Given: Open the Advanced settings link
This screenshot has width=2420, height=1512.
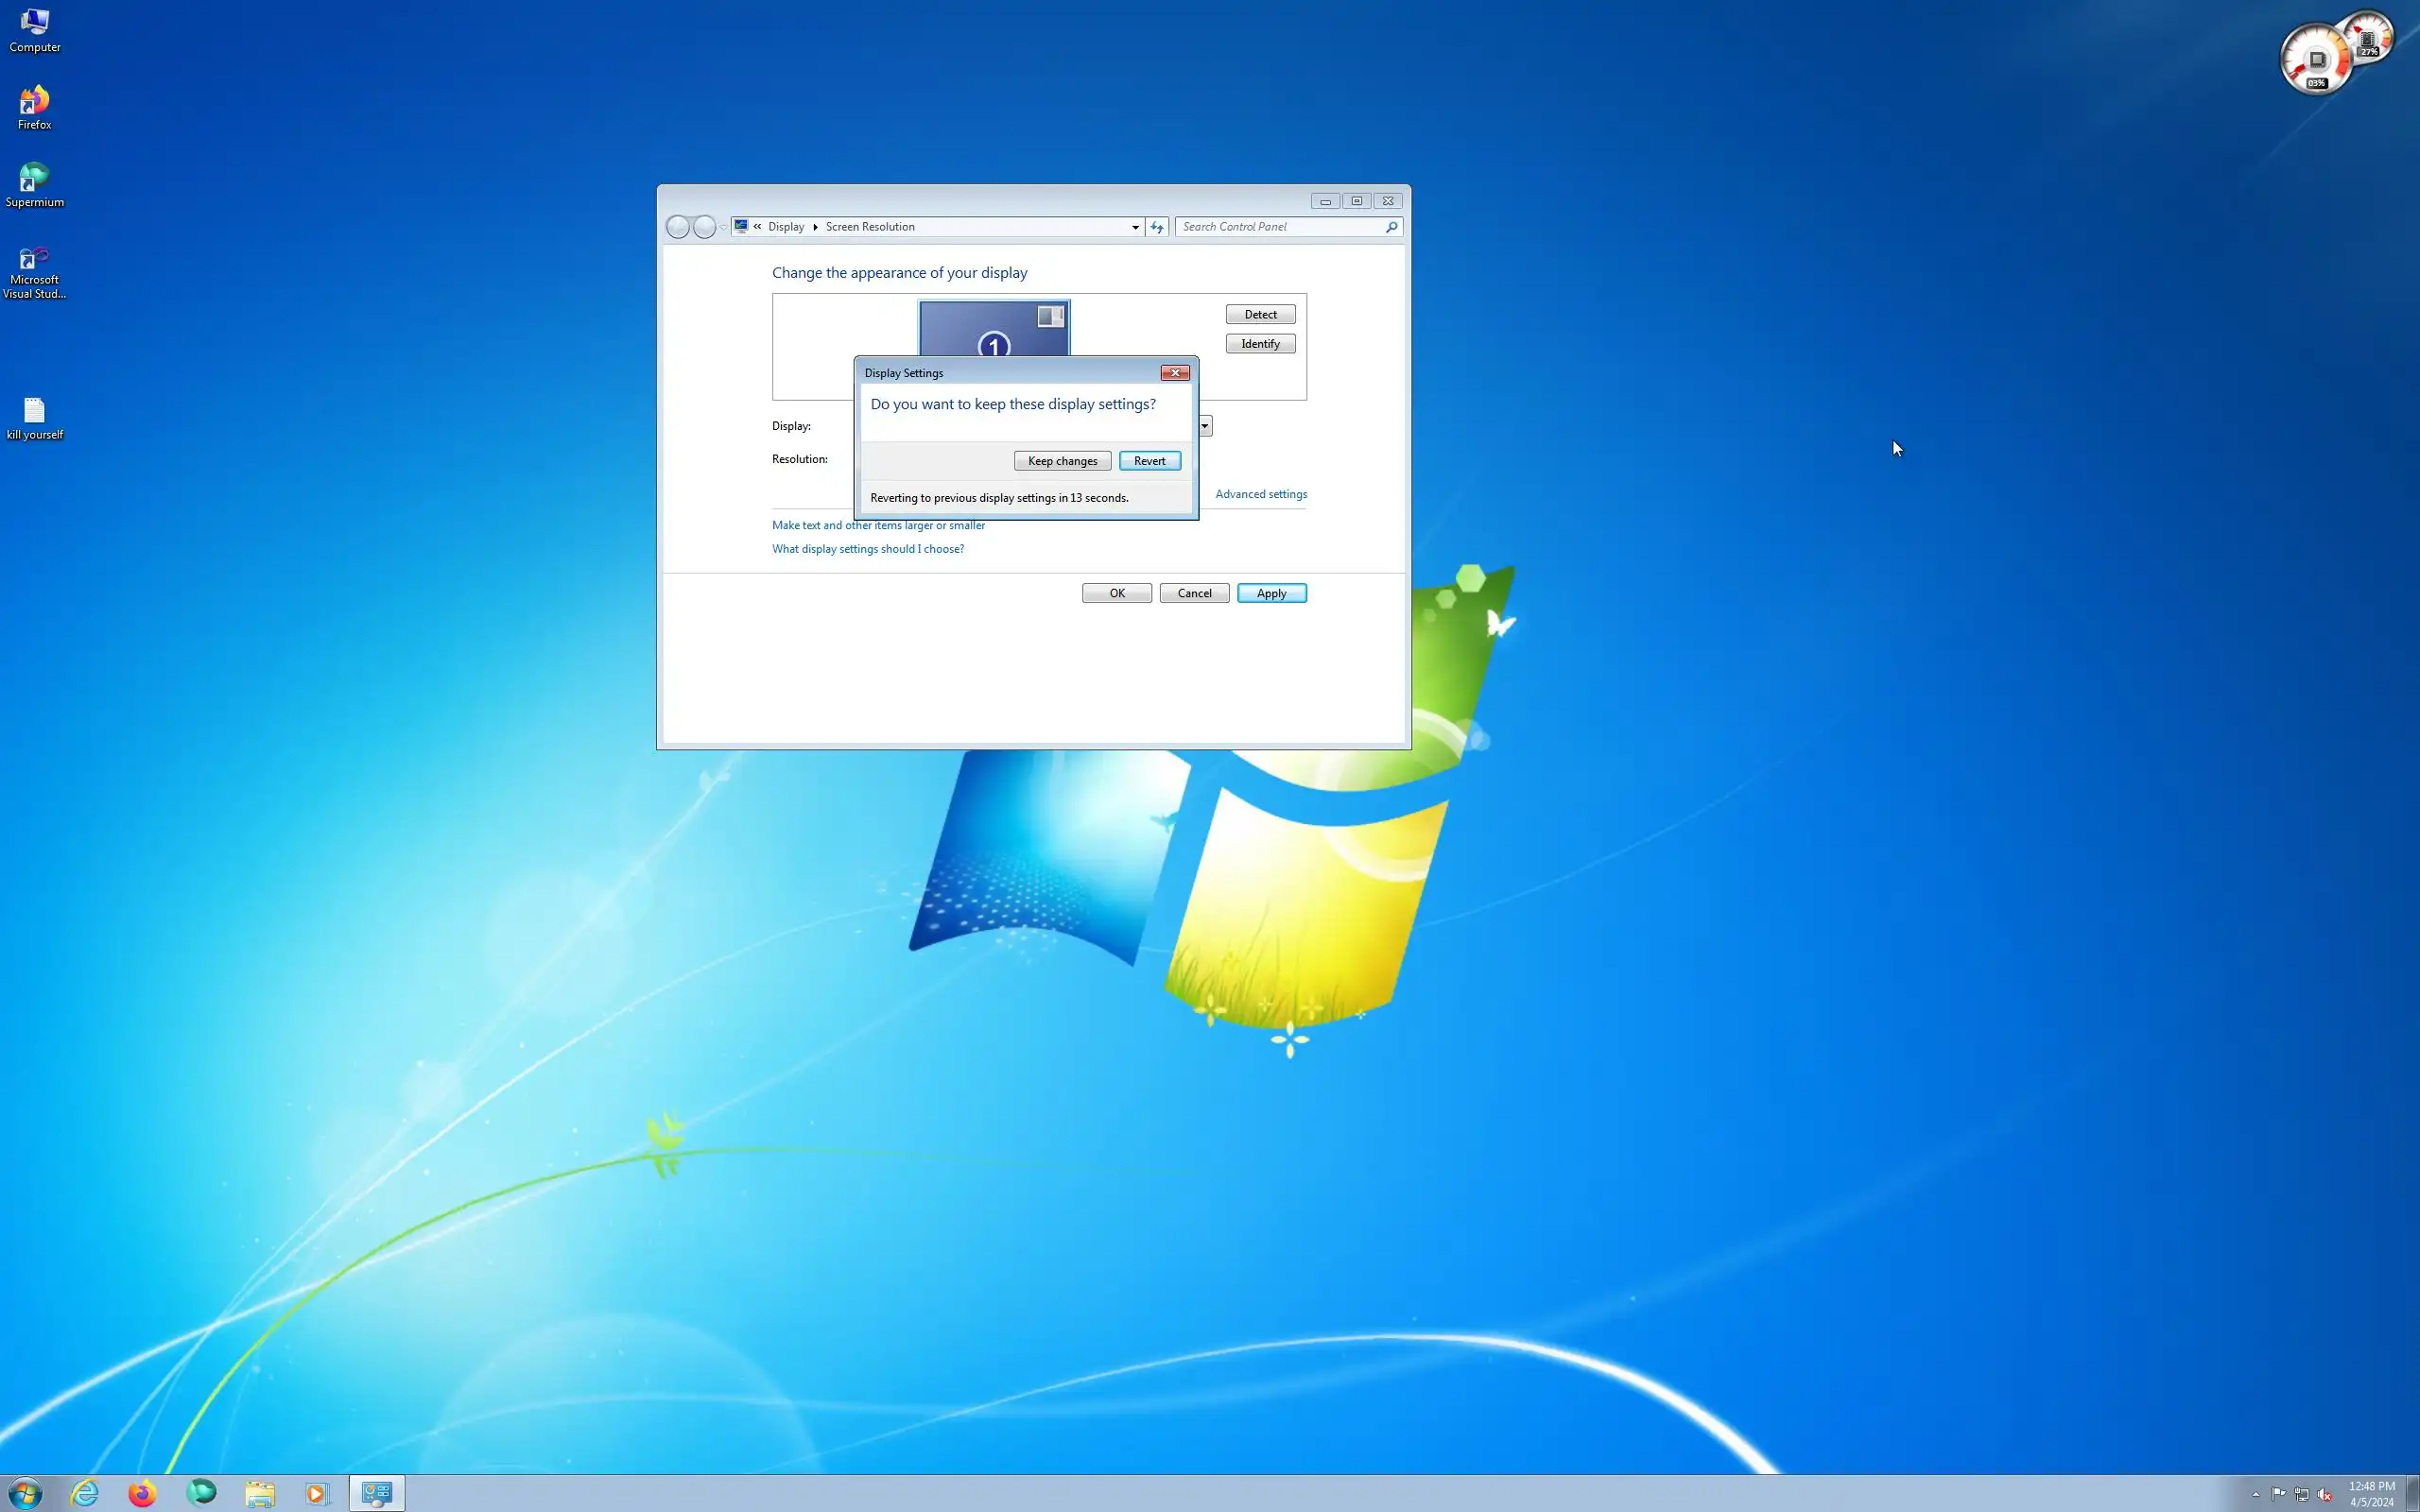Looking at the screenshot, I should (1260, 494).
